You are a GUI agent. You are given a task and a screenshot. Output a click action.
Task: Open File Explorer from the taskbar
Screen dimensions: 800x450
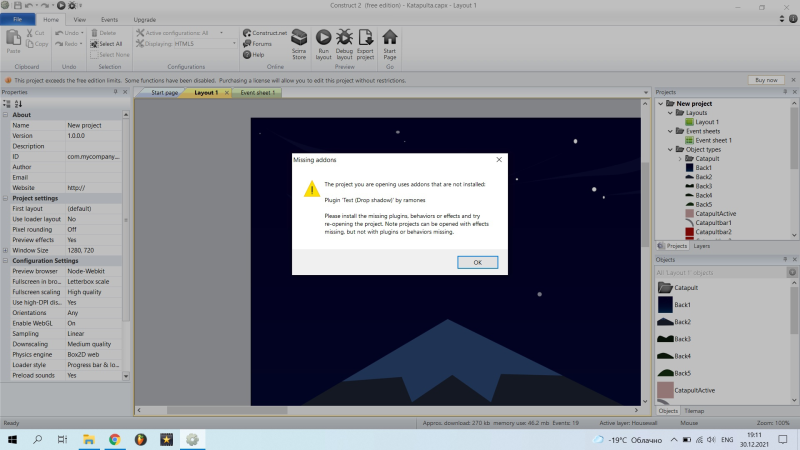[x=89, y=439]
